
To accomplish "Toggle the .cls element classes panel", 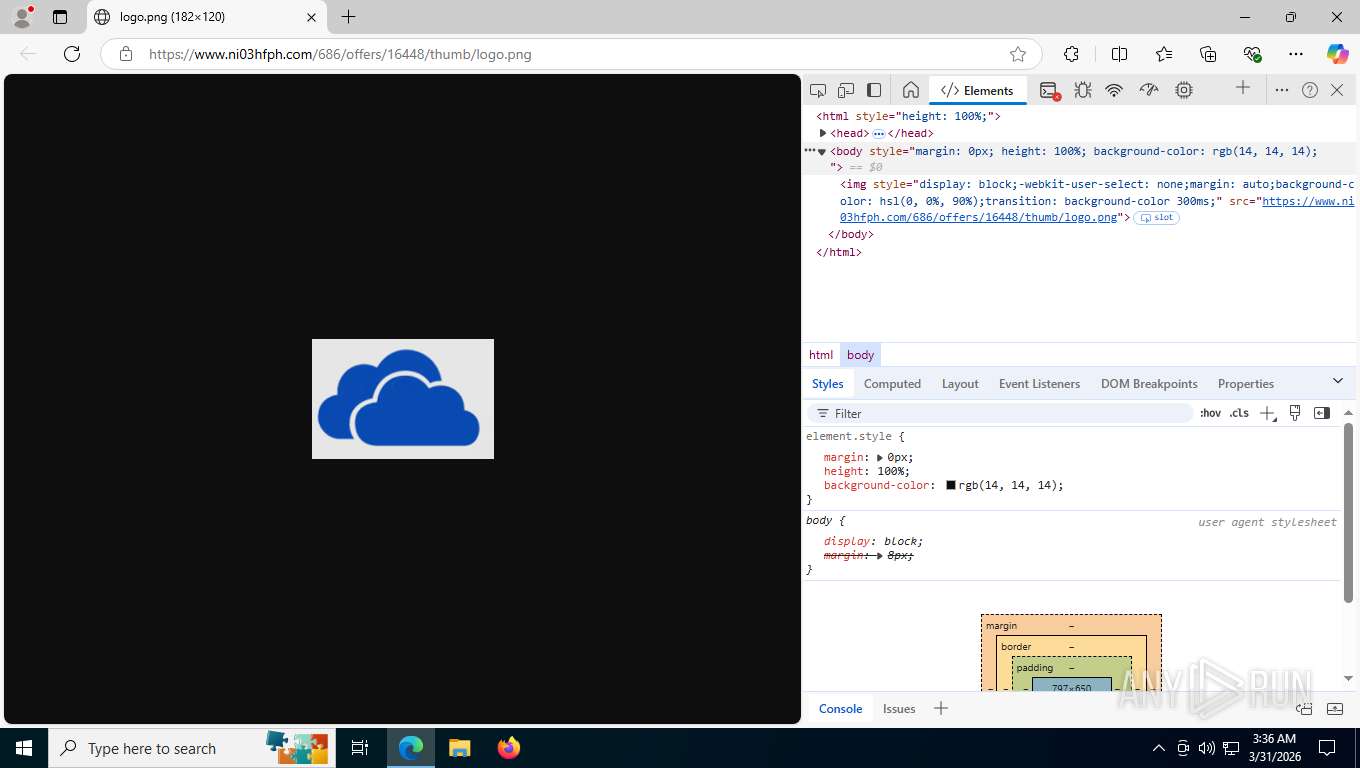I will 1239,413.
